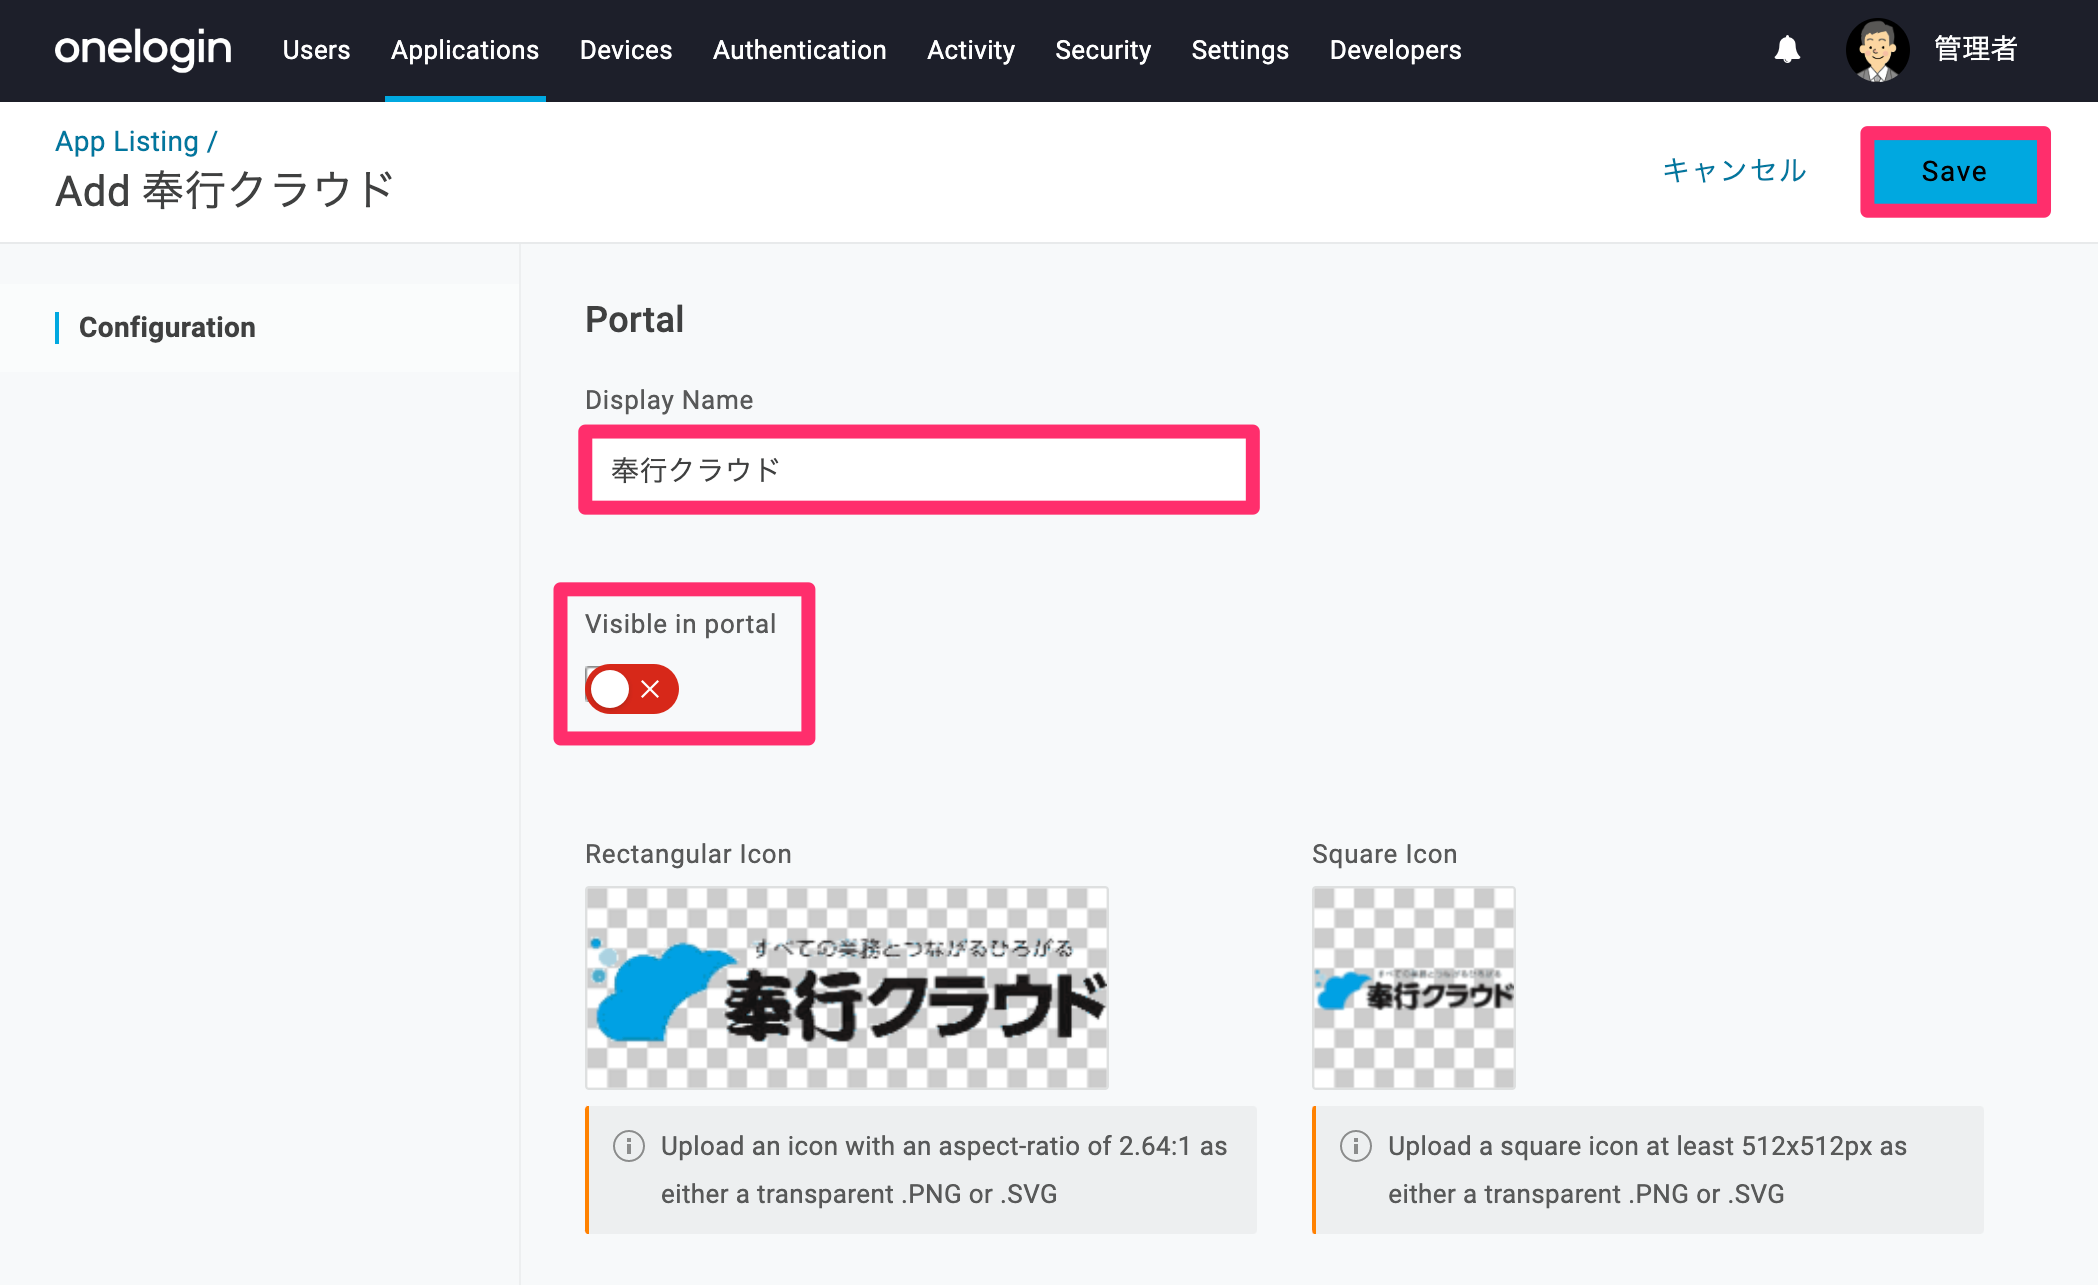Open the Applications menu
This screenshot has height=1285, width=2098.
coord(465,50)
